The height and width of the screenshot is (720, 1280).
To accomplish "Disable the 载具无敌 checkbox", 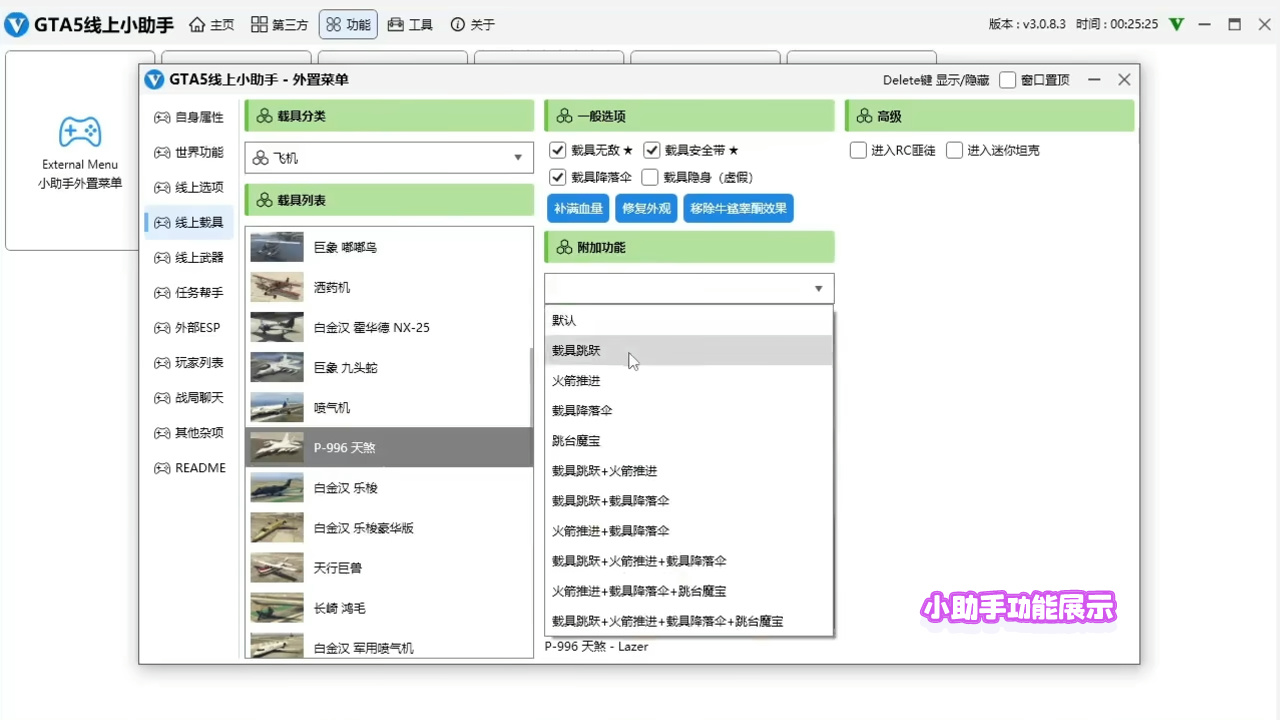I will [x=558, y=150].
